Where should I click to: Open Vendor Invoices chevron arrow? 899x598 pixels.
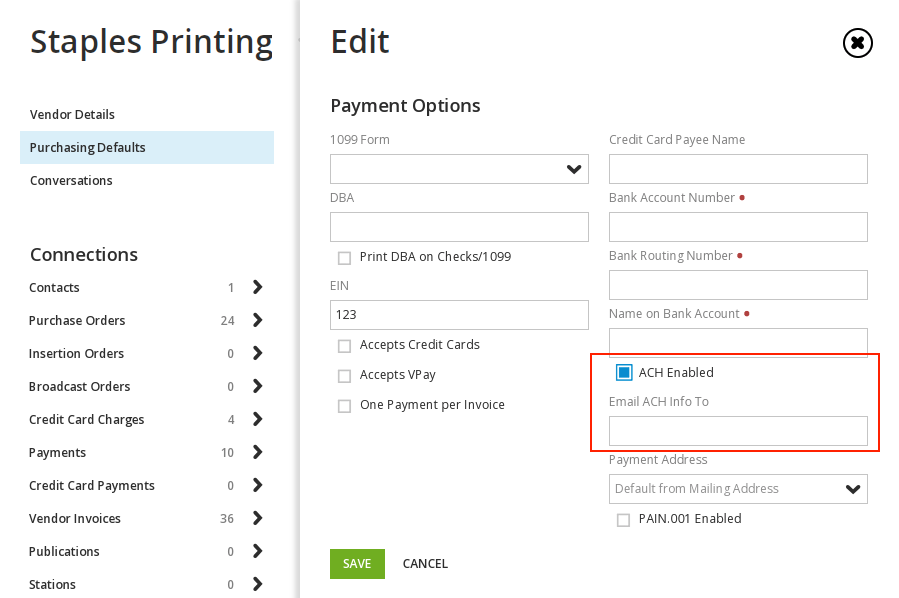point(257,518)
